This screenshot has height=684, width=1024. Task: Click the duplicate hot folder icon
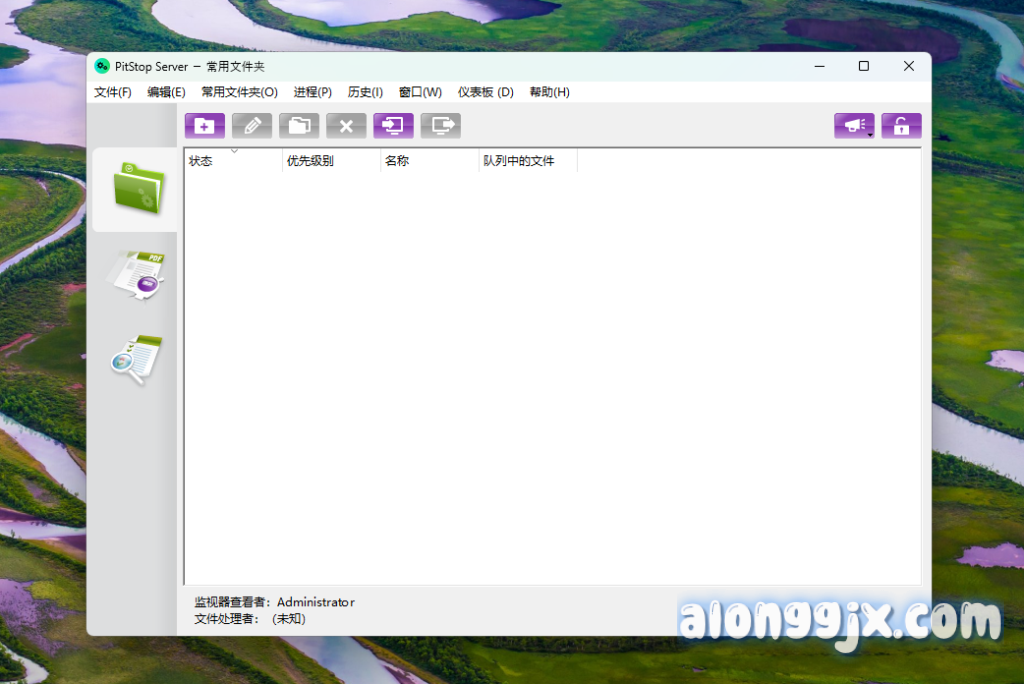point(299,126)
